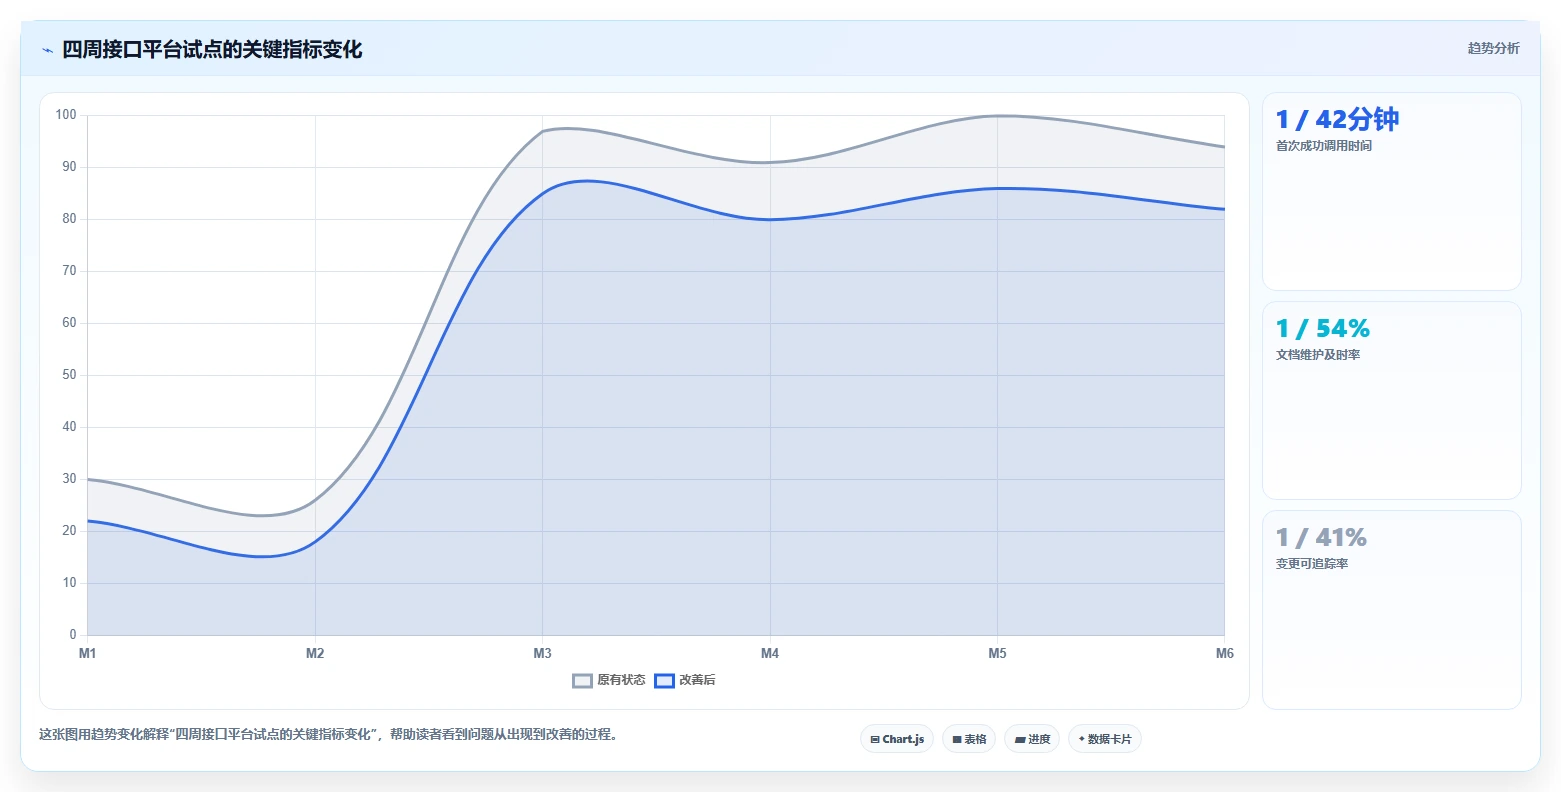The image size is (1561, 792).
Task: Open the 首次成功调用时间 metric card
Action: pos(1392,192)
